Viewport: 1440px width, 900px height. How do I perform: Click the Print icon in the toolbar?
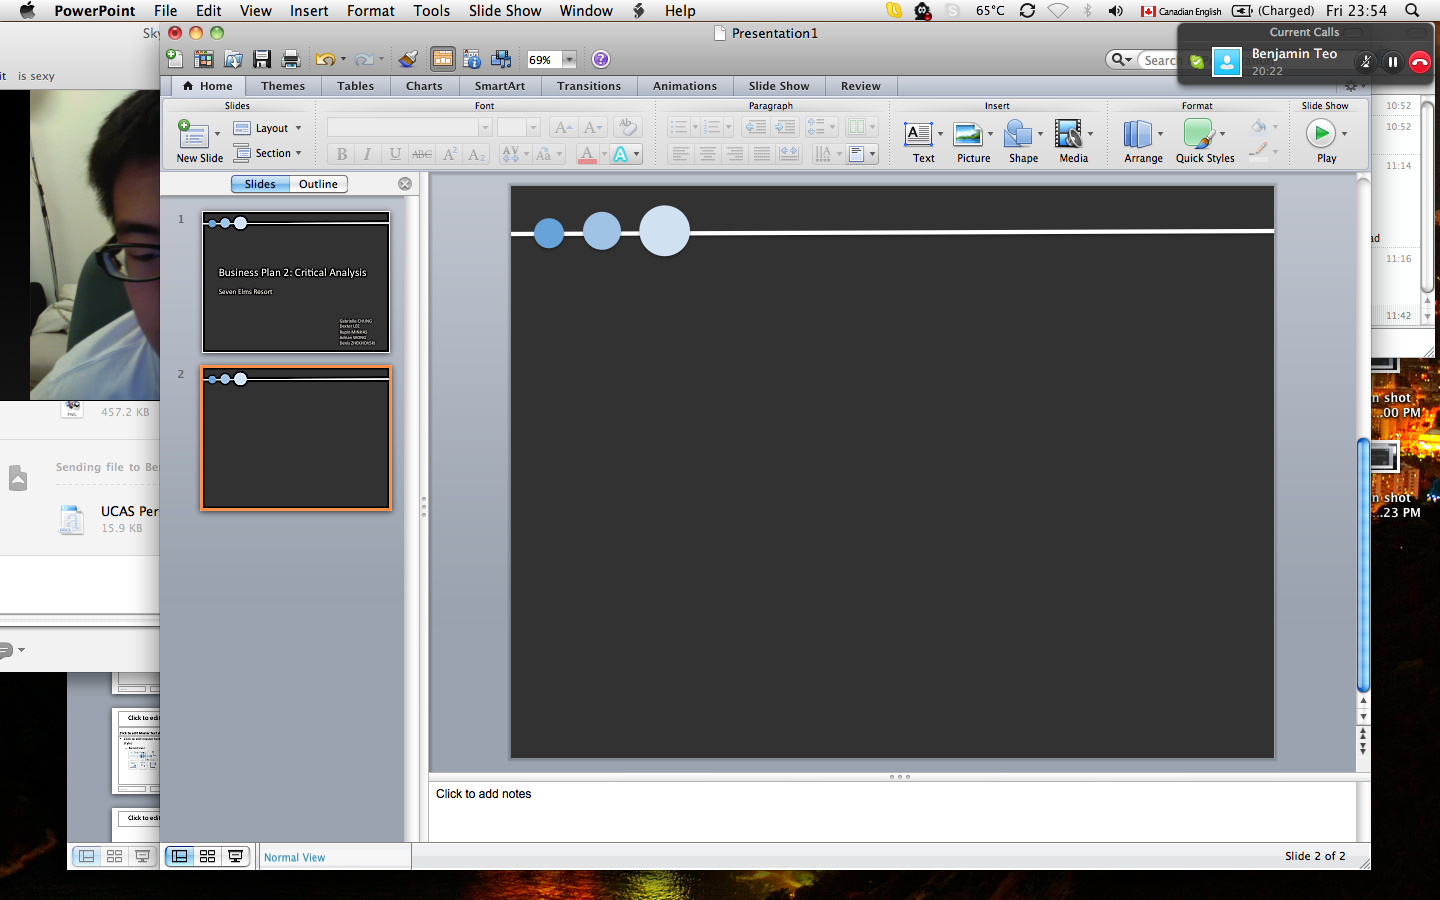(291, 60)
